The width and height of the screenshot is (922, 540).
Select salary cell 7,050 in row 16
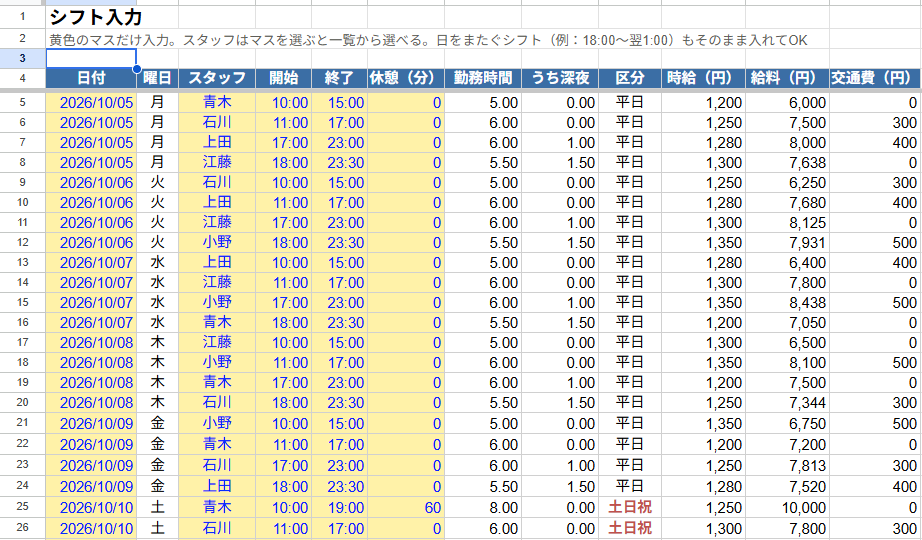click(787, 322)
